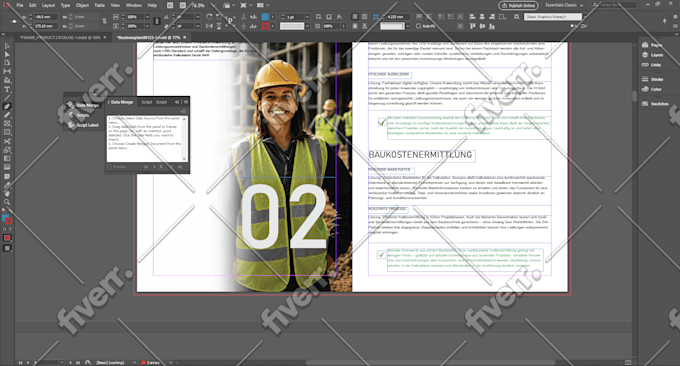The height and width of the screenshot is (366, 680).
Task: Open the Object menu
Action: (82, 5)
